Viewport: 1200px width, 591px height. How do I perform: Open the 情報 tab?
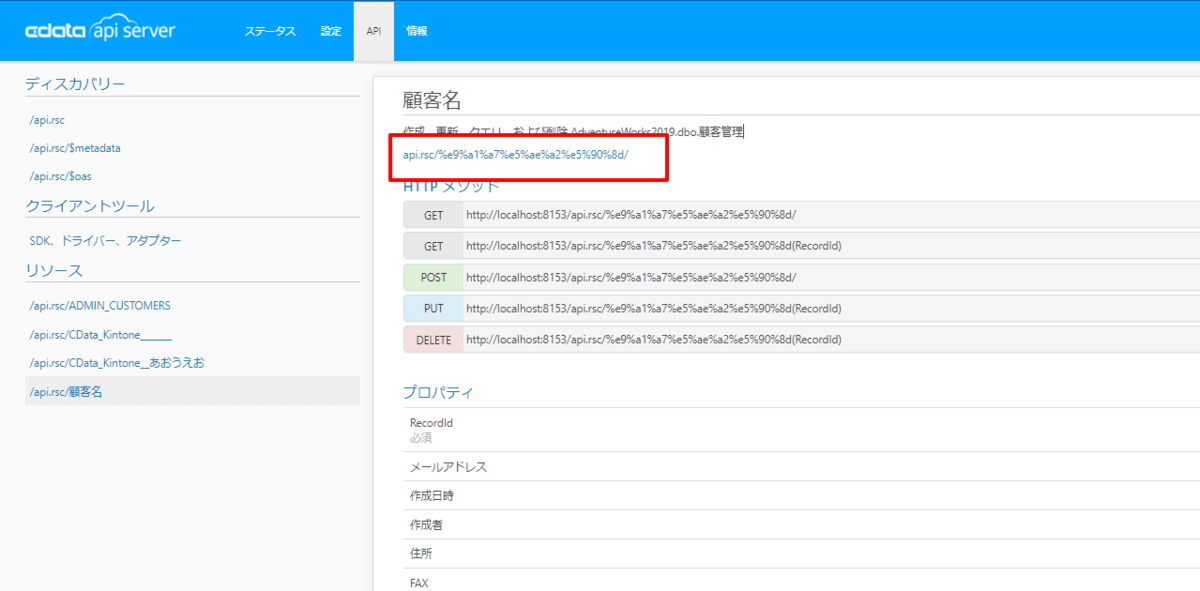point(417,31)
